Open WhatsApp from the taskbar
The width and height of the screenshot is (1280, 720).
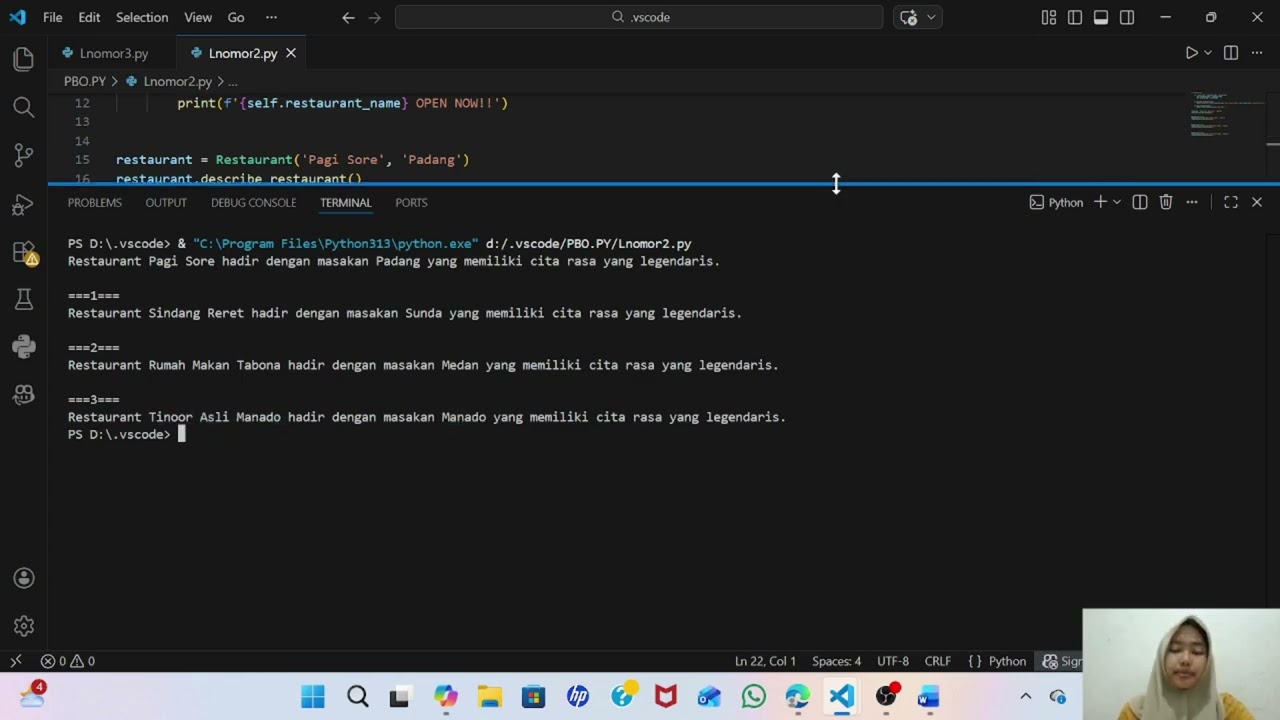tap(753, 697)
